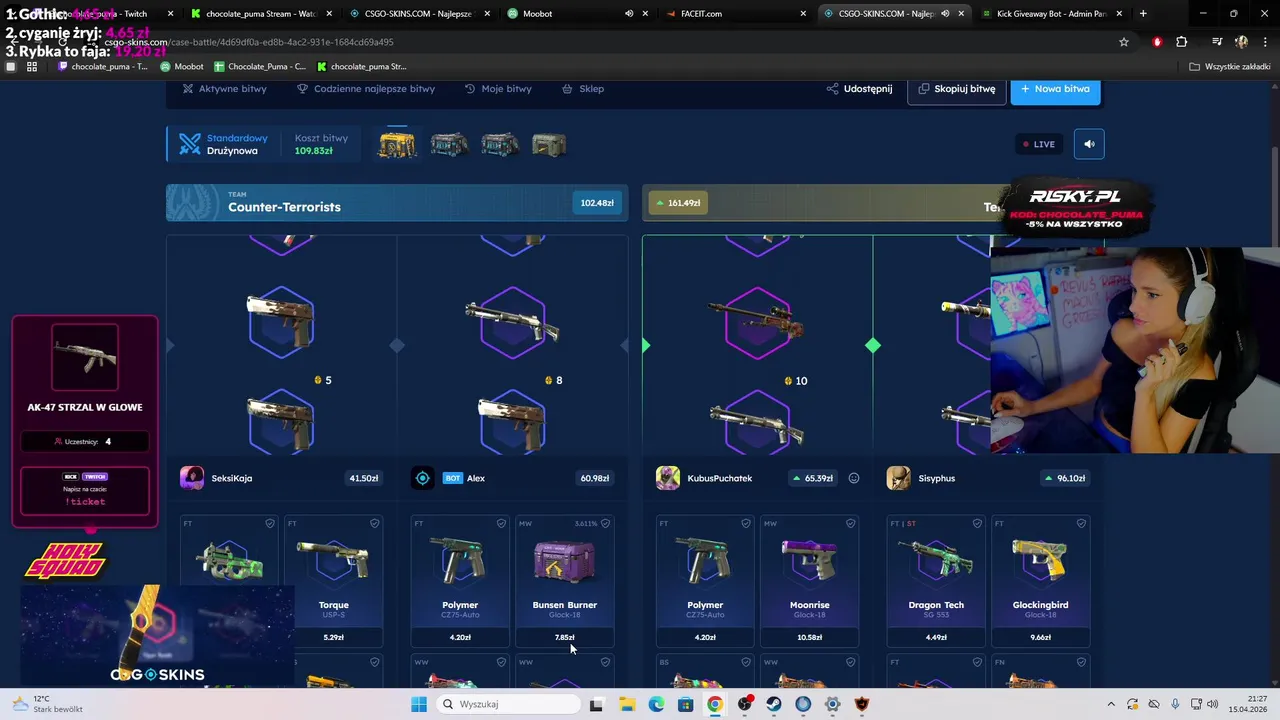Screen dimensions: 1280x720
Task: Launch Steam from the taskbar
Action: coord(774,704)
